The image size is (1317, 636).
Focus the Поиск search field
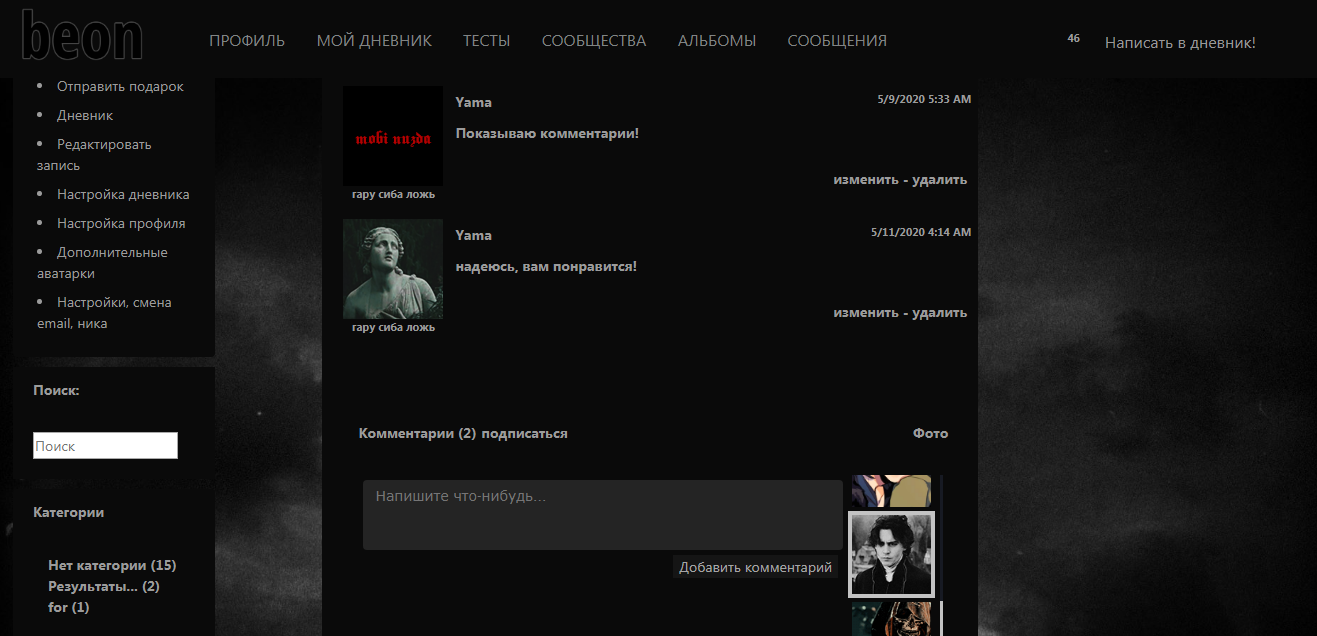(x=105, y=446)
